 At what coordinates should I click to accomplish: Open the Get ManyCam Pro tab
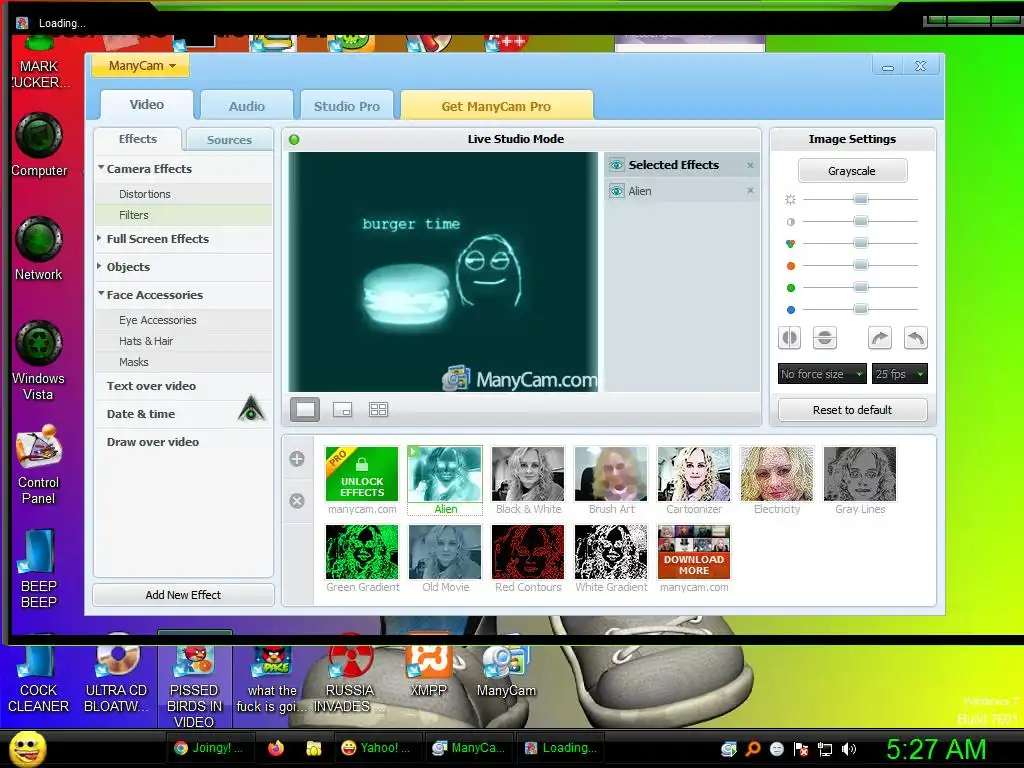click(x=496, y=106)
